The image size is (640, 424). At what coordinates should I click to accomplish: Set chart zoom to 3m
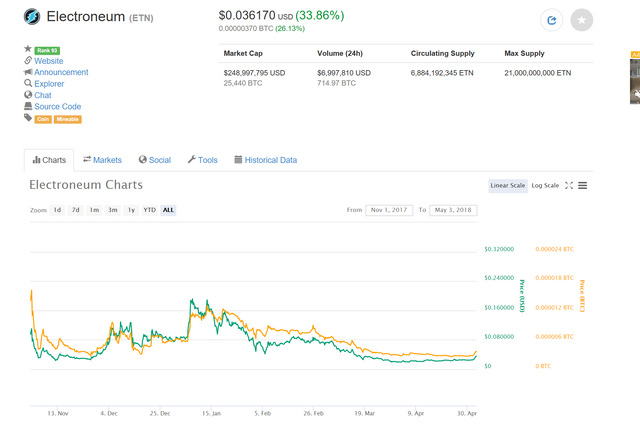(x=113, y=210)
